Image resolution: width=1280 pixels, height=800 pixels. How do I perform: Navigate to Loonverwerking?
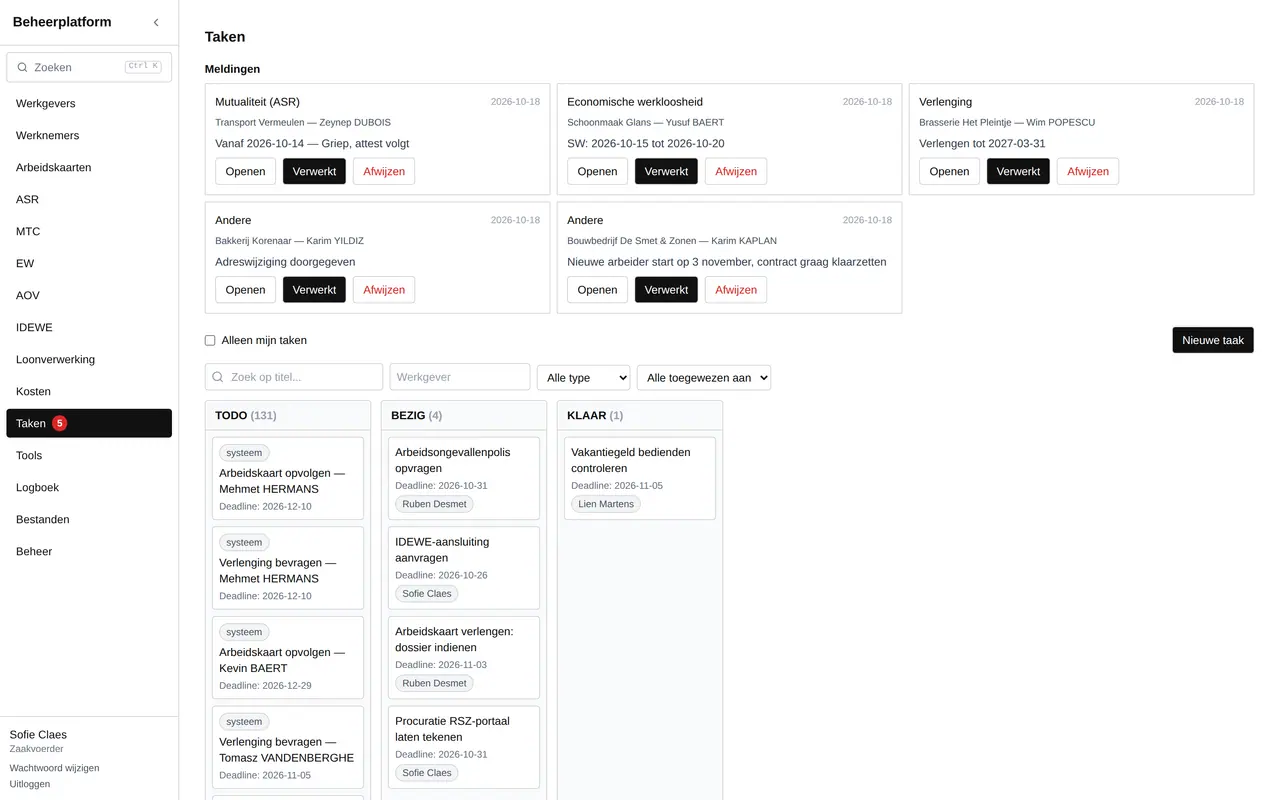[89, 359]
